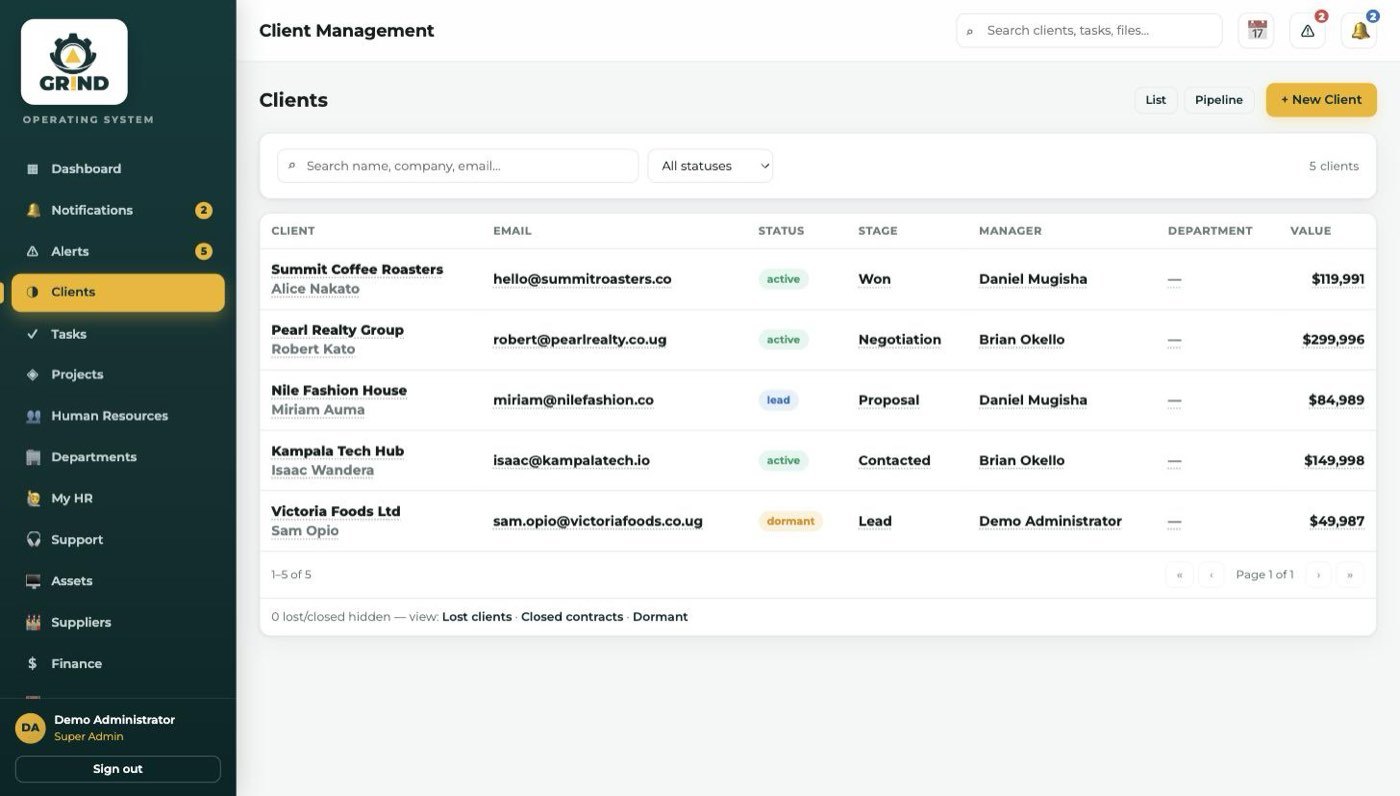Viewport: 1400px width, 796px height.
Task: Click the Finance dollar icon
Action: click(33, 663)
